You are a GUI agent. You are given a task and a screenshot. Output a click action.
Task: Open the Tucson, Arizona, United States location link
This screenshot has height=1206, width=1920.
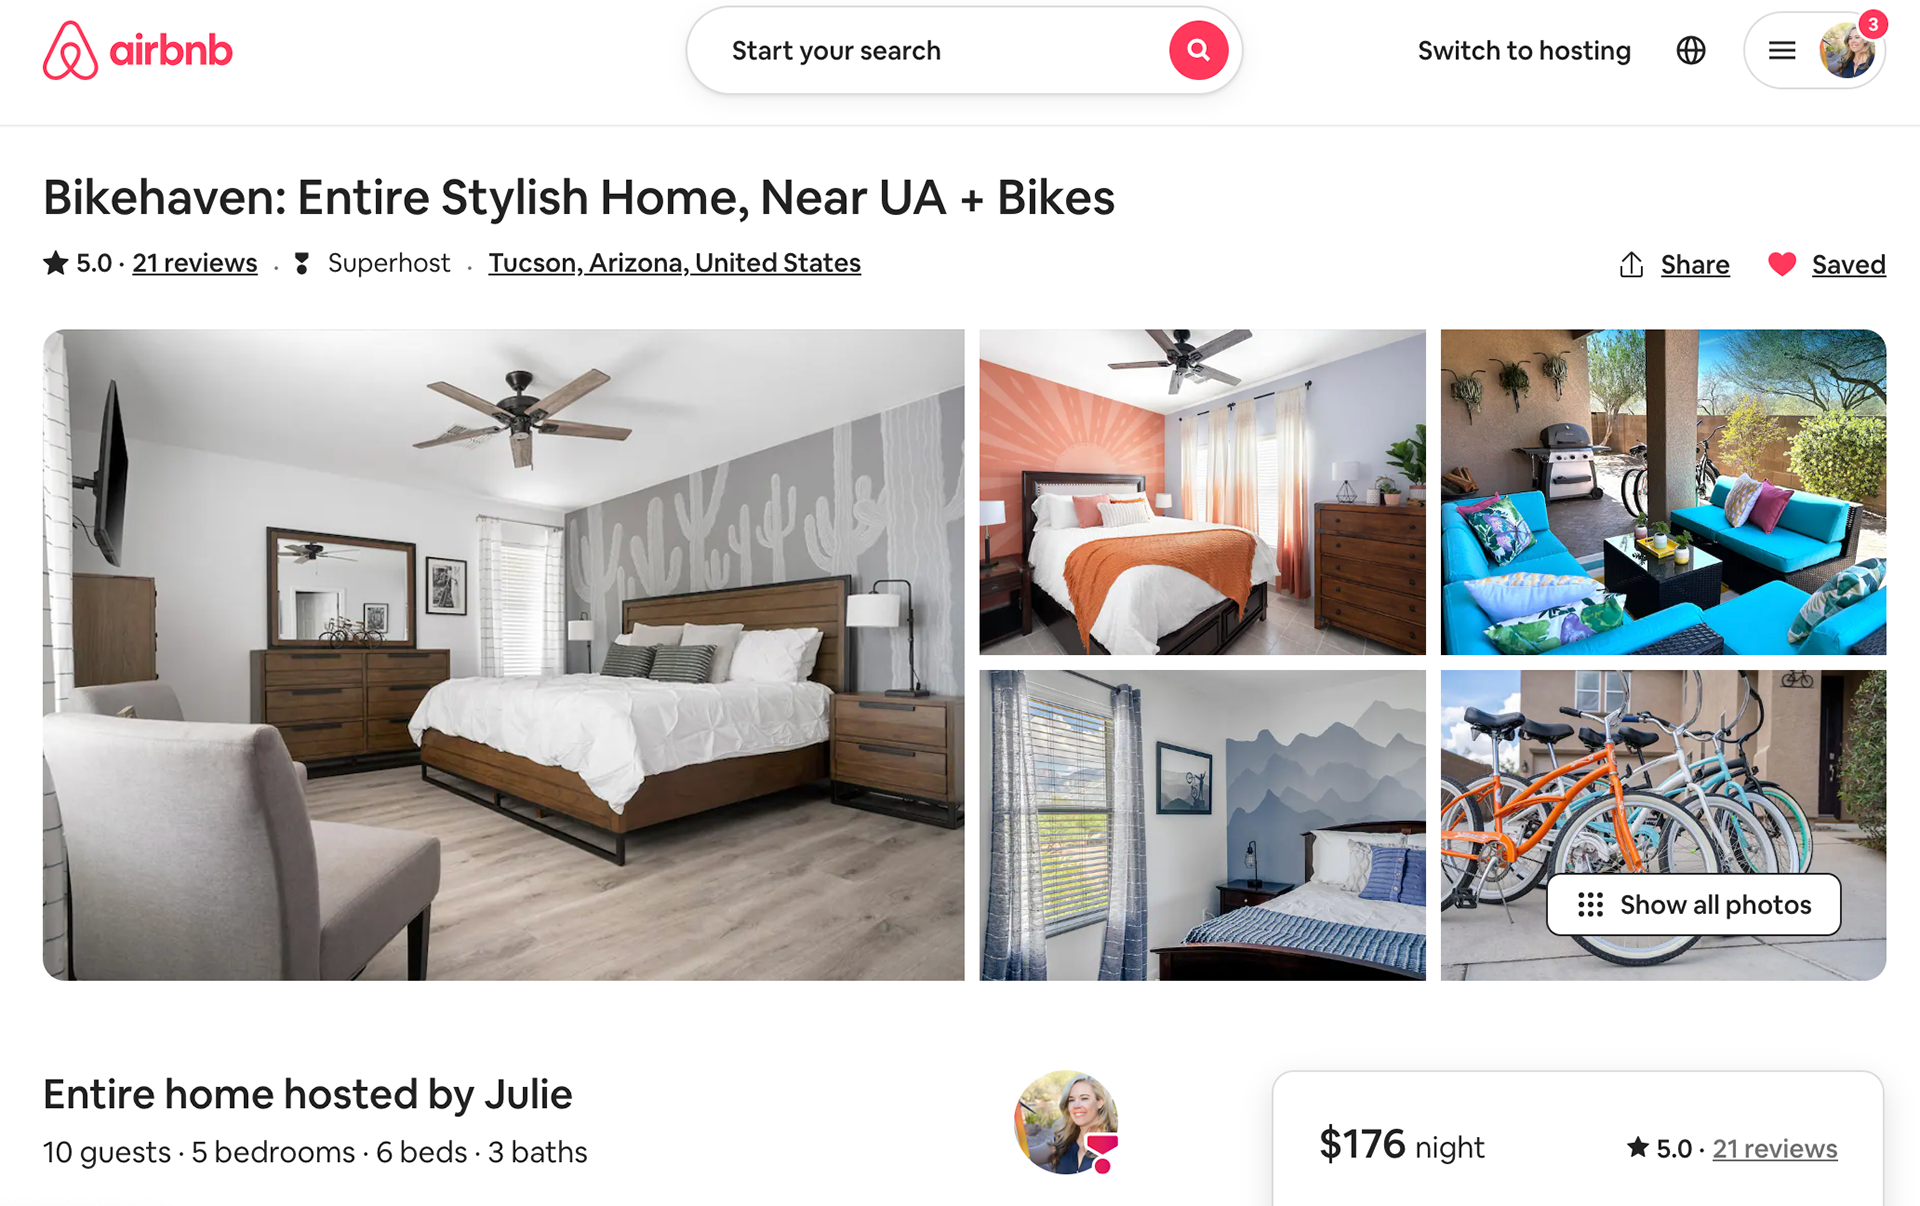pyautogui.click(x=674, y=263)
